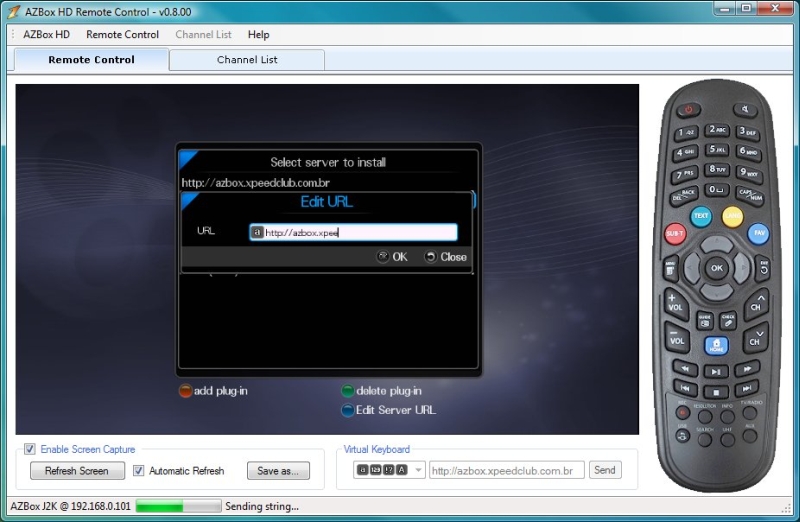Click the status bar progress indicator
Screen dimensions: 800x522
coord(179,506)
